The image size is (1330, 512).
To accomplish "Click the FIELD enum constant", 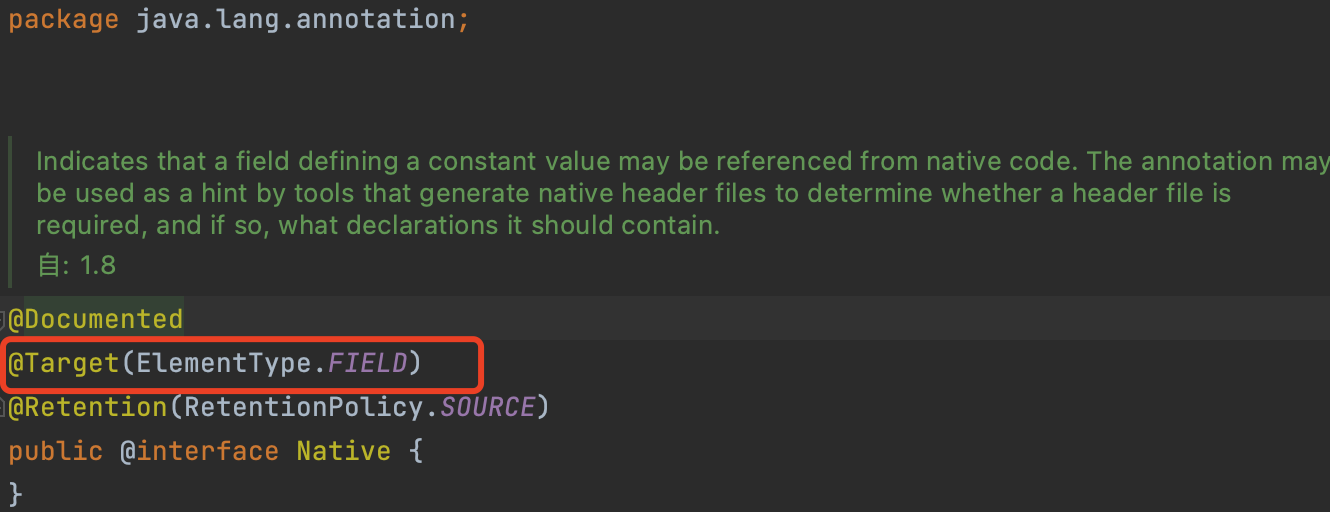I will tap(368, 363).
